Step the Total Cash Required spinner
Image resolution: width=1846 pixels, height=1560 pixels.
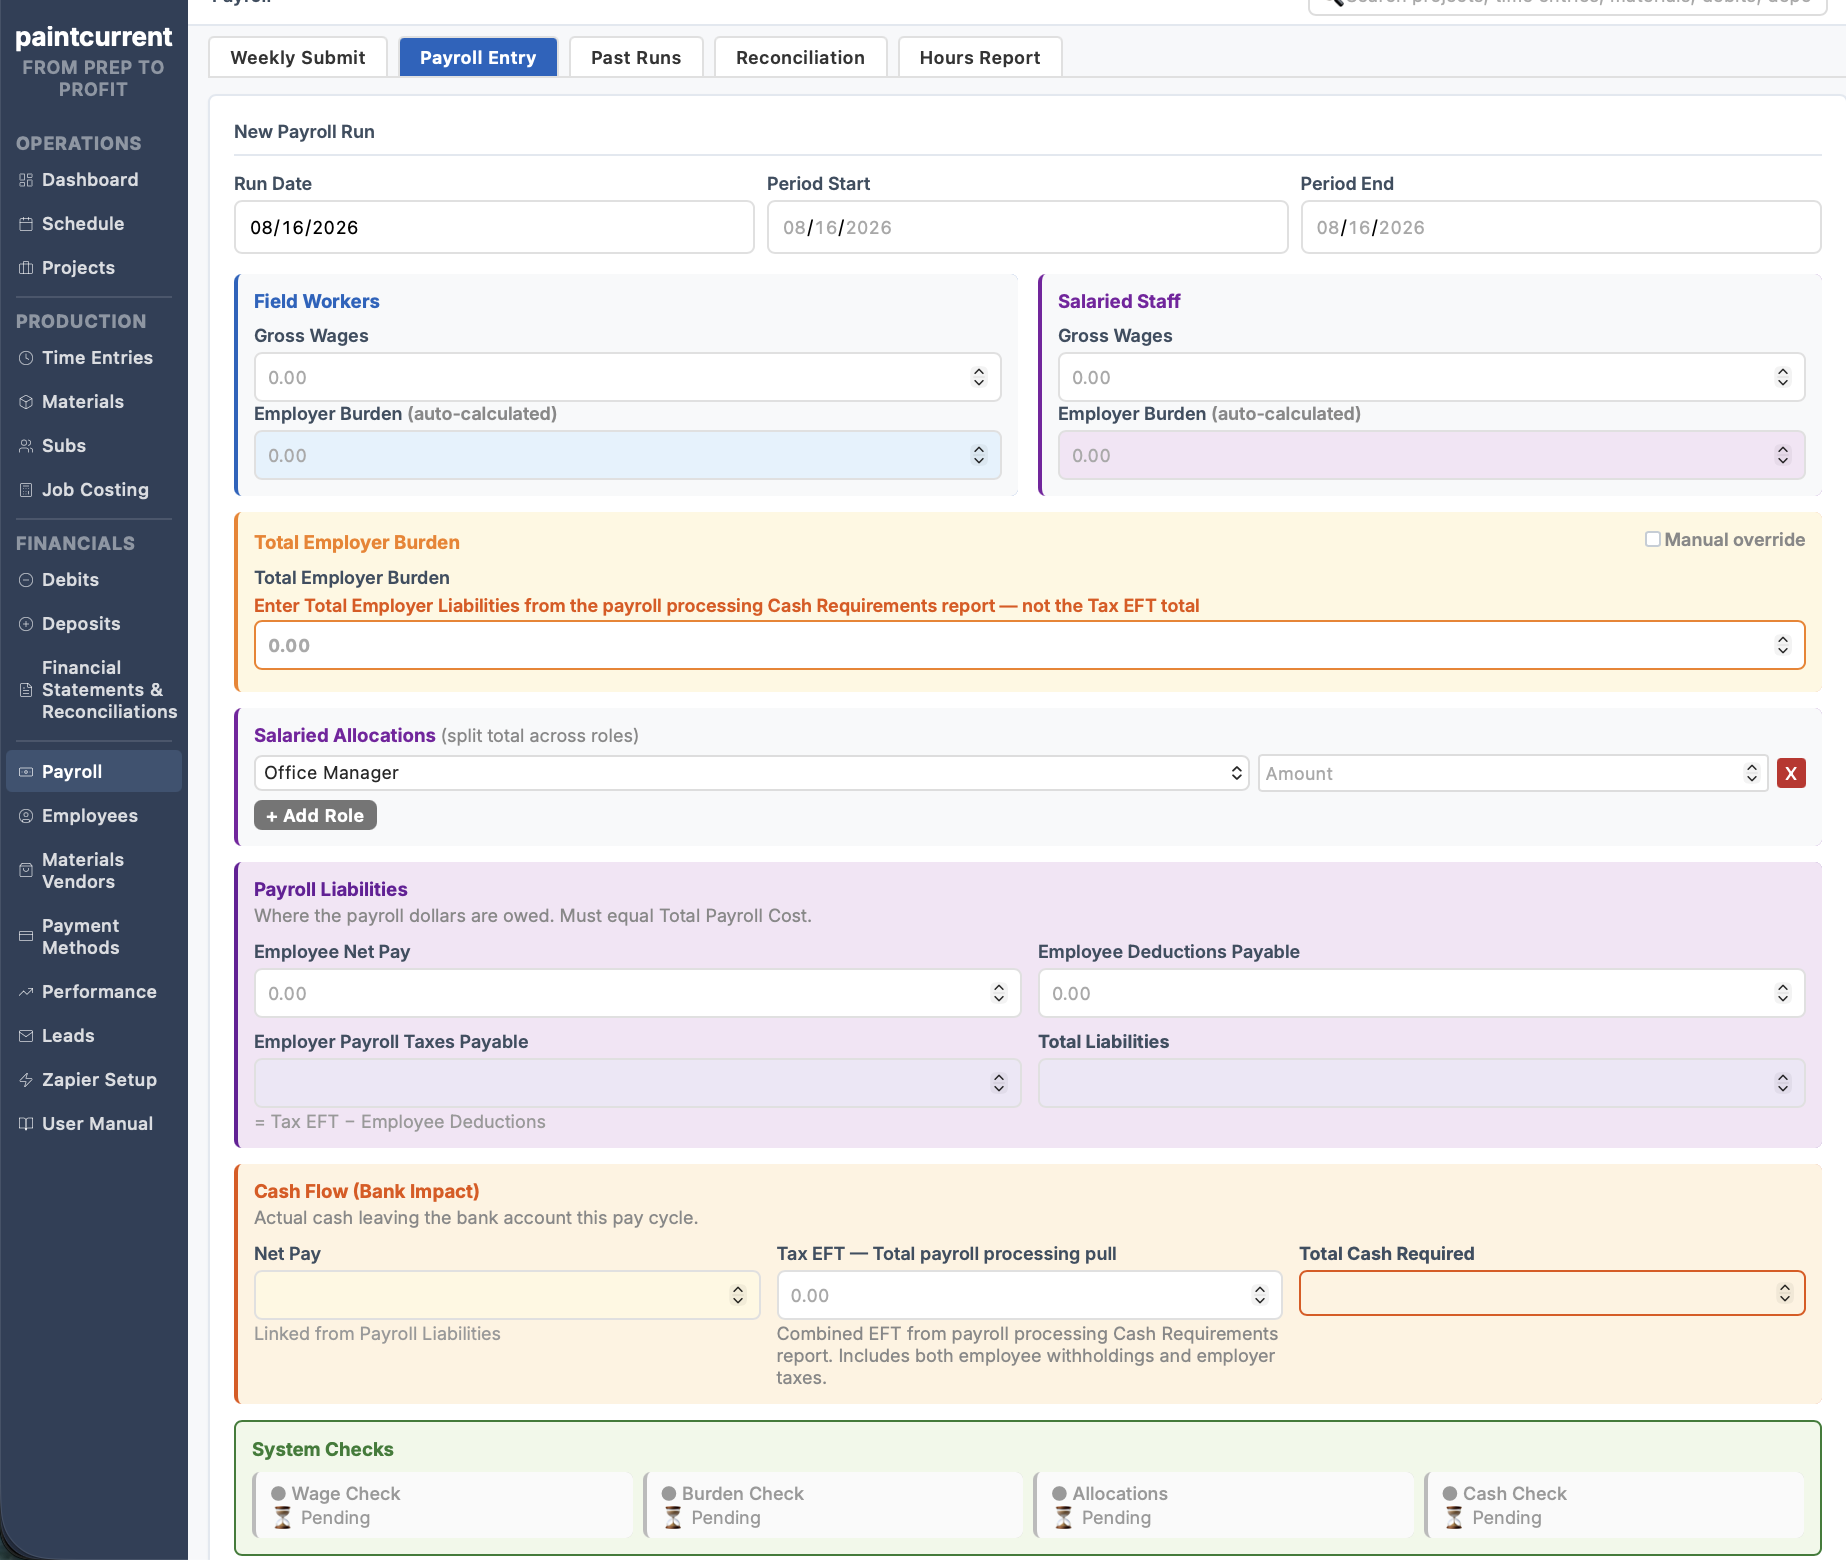pyautogui.click(x=1785, y=1293)
